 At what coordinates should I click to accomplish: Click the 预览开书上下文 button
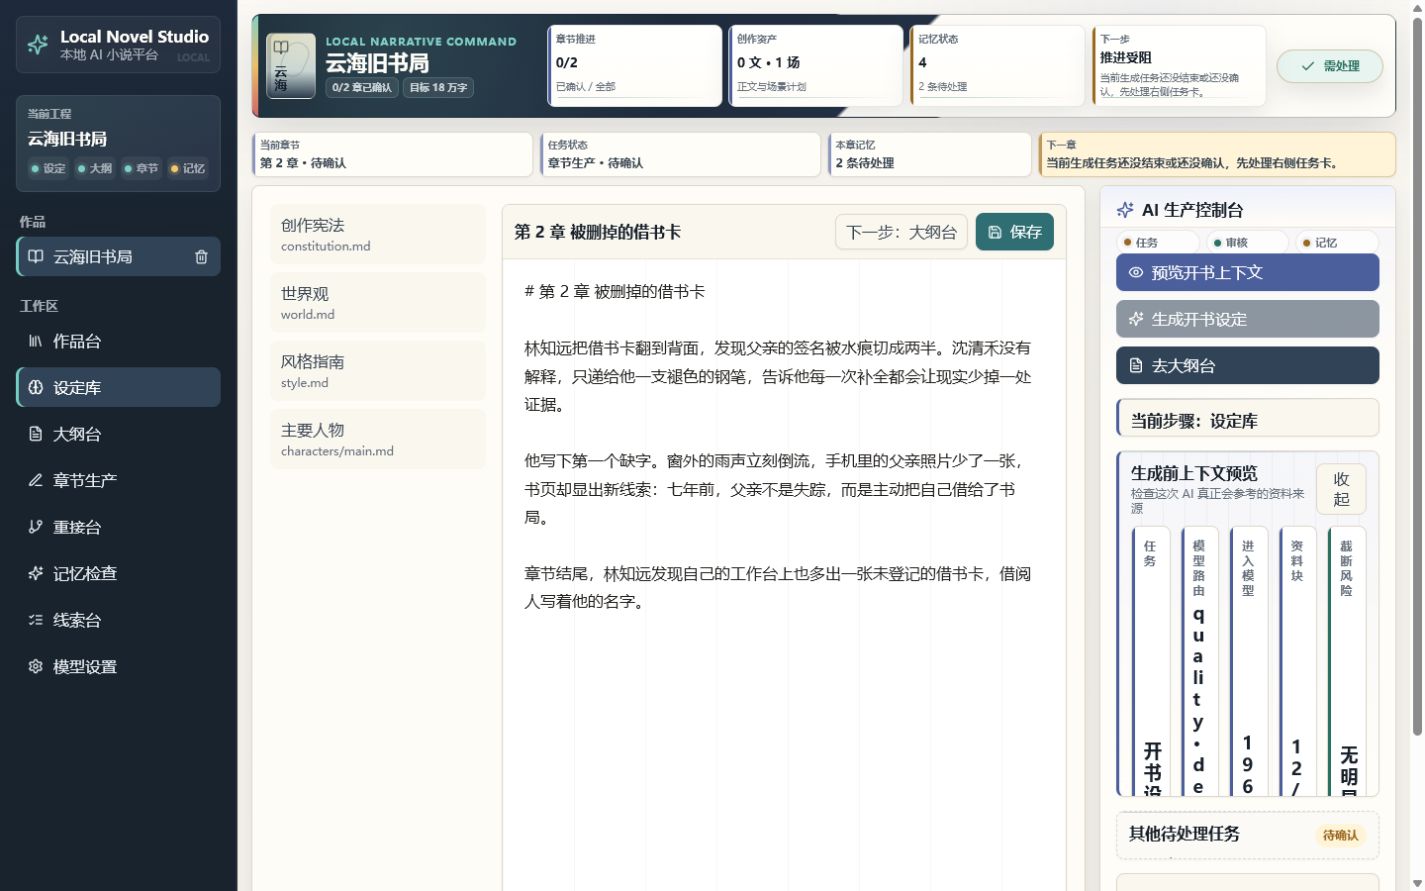pyautogui.click(x=1247, y=272)
